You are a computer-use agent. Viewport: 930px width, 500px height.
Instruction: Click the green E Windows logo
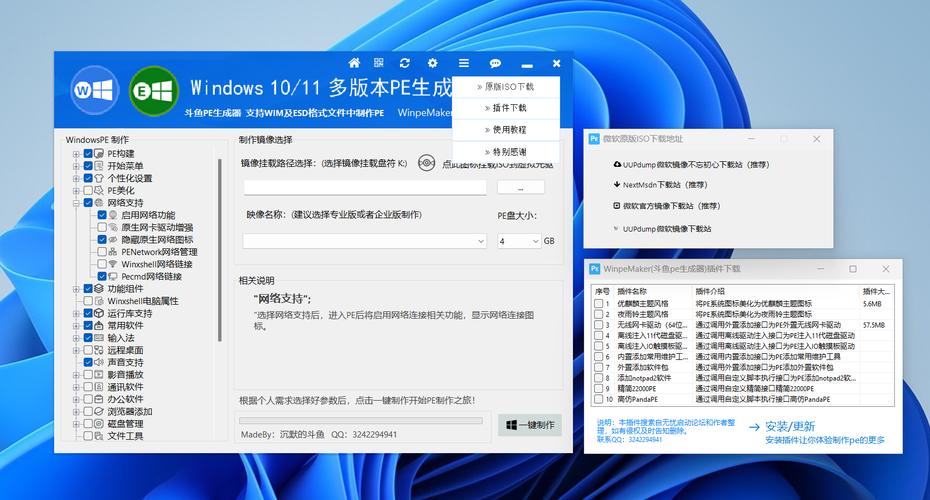pyautogui.click(x=154, y=90)
